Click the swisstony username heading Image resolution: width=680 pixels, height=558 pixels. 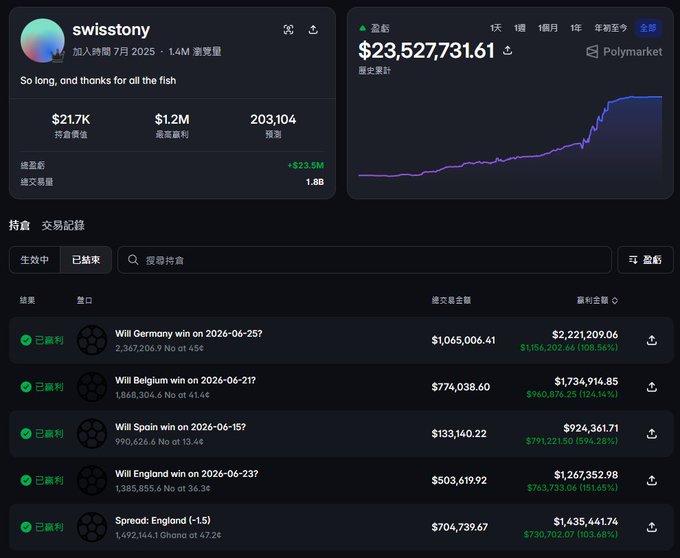[111, 29]
